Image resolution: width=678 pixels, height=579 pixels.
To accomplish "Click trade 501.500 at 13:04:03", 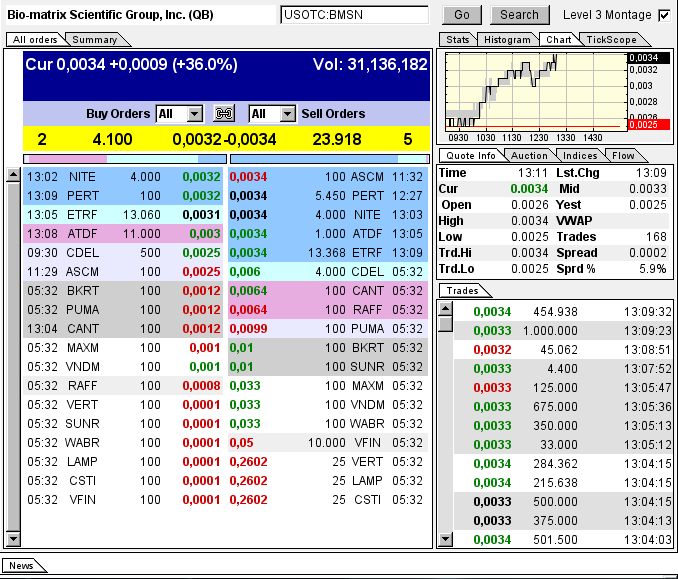I will [x=564, y=540].
